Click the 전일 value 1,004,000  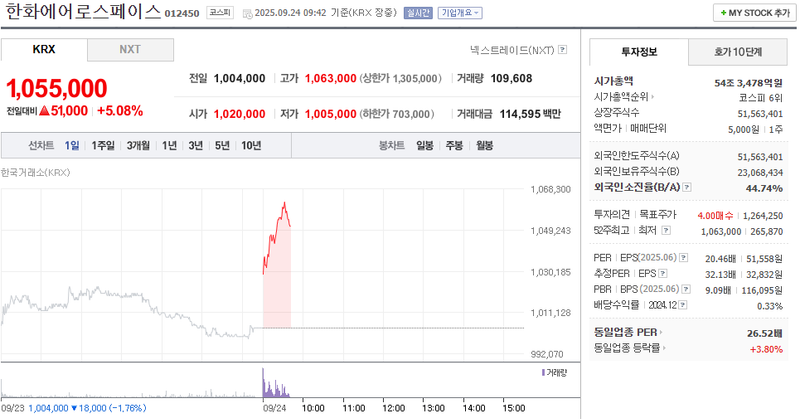coord(239,78)
